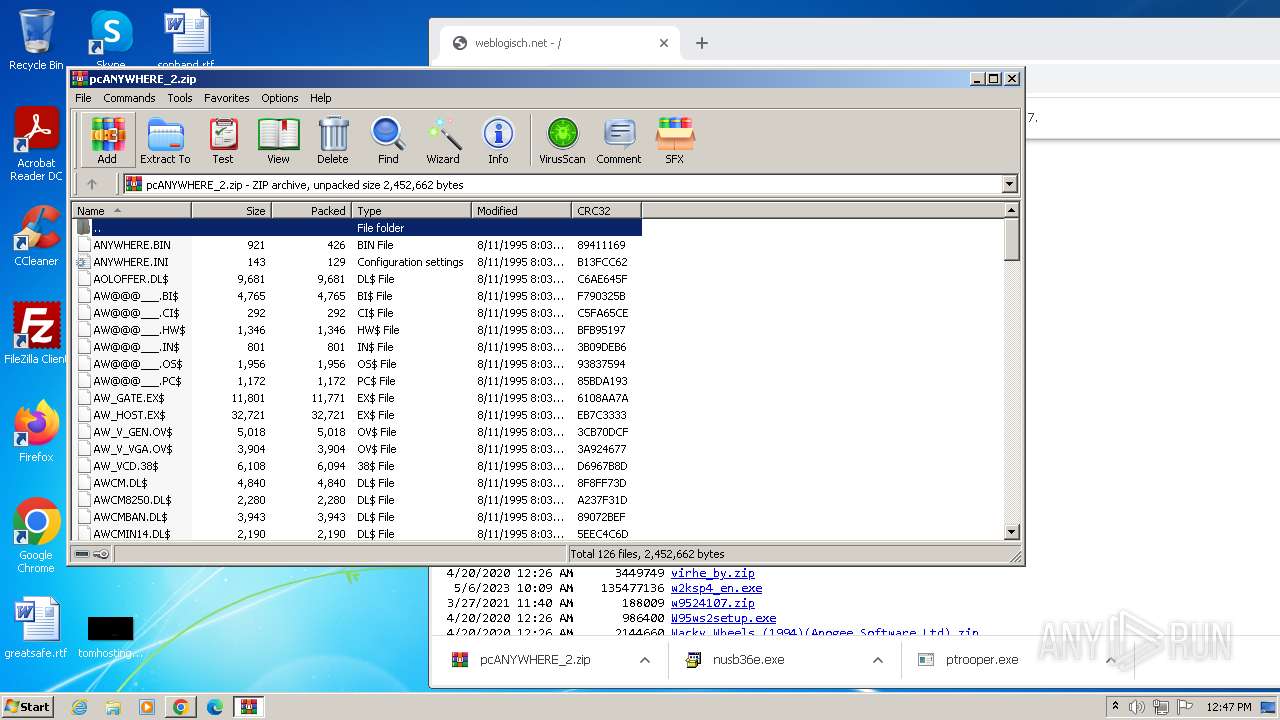The width and height of the screenshot is (1280, 720).
Task: Click the Add toolbar icon in WinRAR
Action: pyautogui.click(x=107, y=140)
